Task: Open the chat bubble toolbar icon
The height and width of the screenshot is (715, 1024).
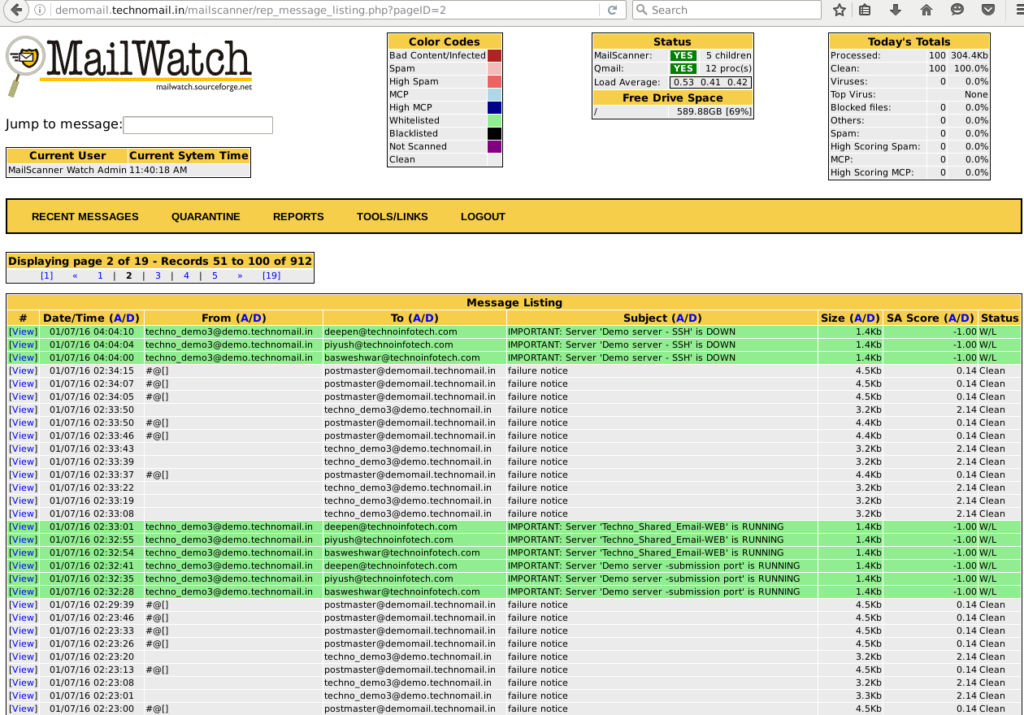Action: (957, 10)
